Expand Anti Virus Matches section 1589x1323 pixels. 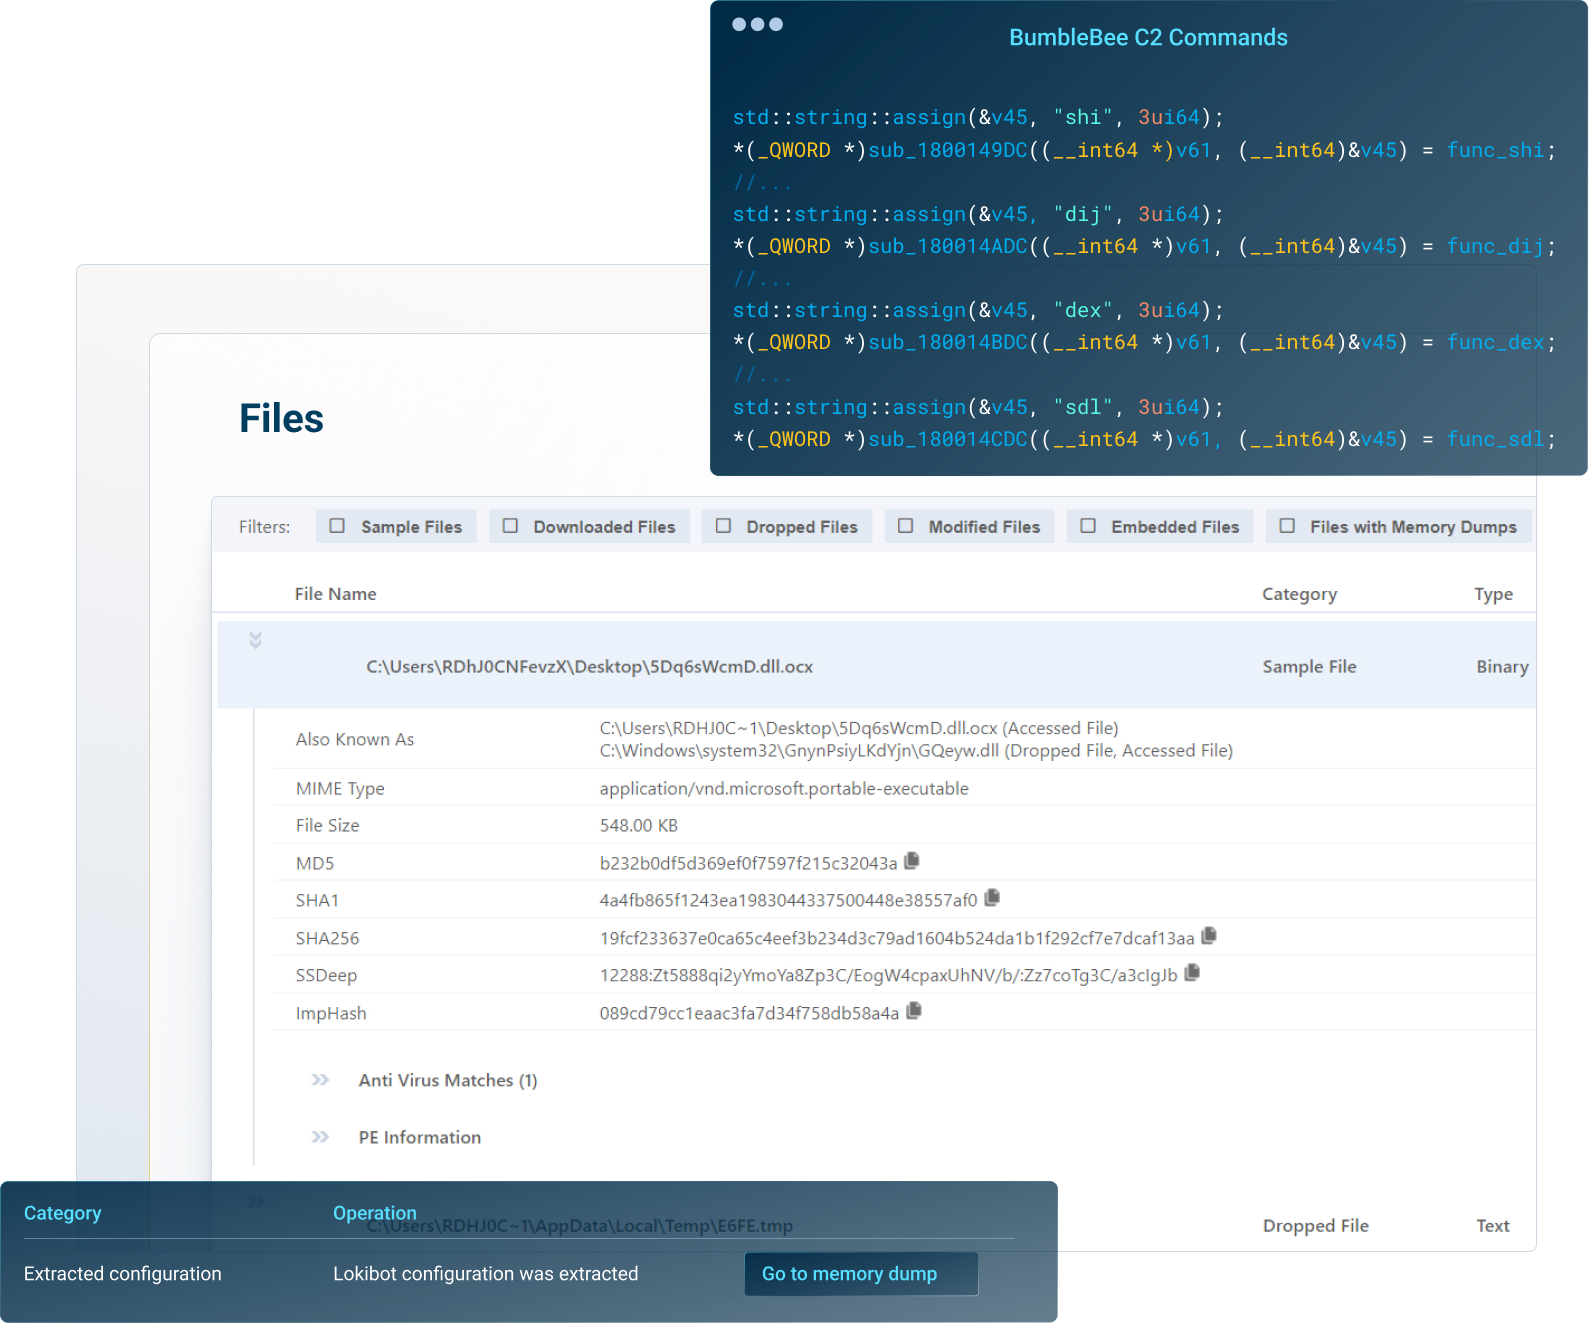click(320, 1080)
